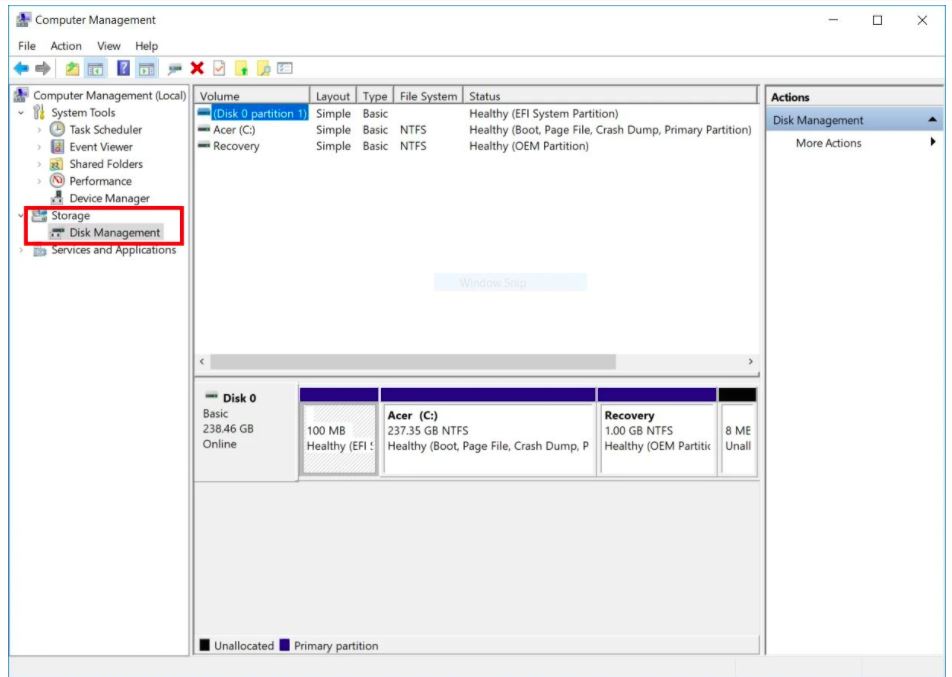Viewport: 952px width, 677px height.
Task: Open the Performance node
Action: coord(100,181)
